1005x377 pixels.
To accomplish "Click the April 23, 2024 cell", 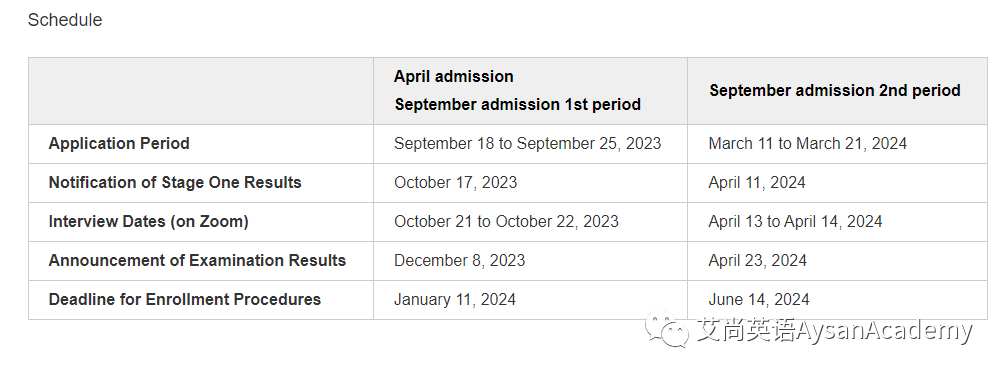I will [x=758, y=260].
